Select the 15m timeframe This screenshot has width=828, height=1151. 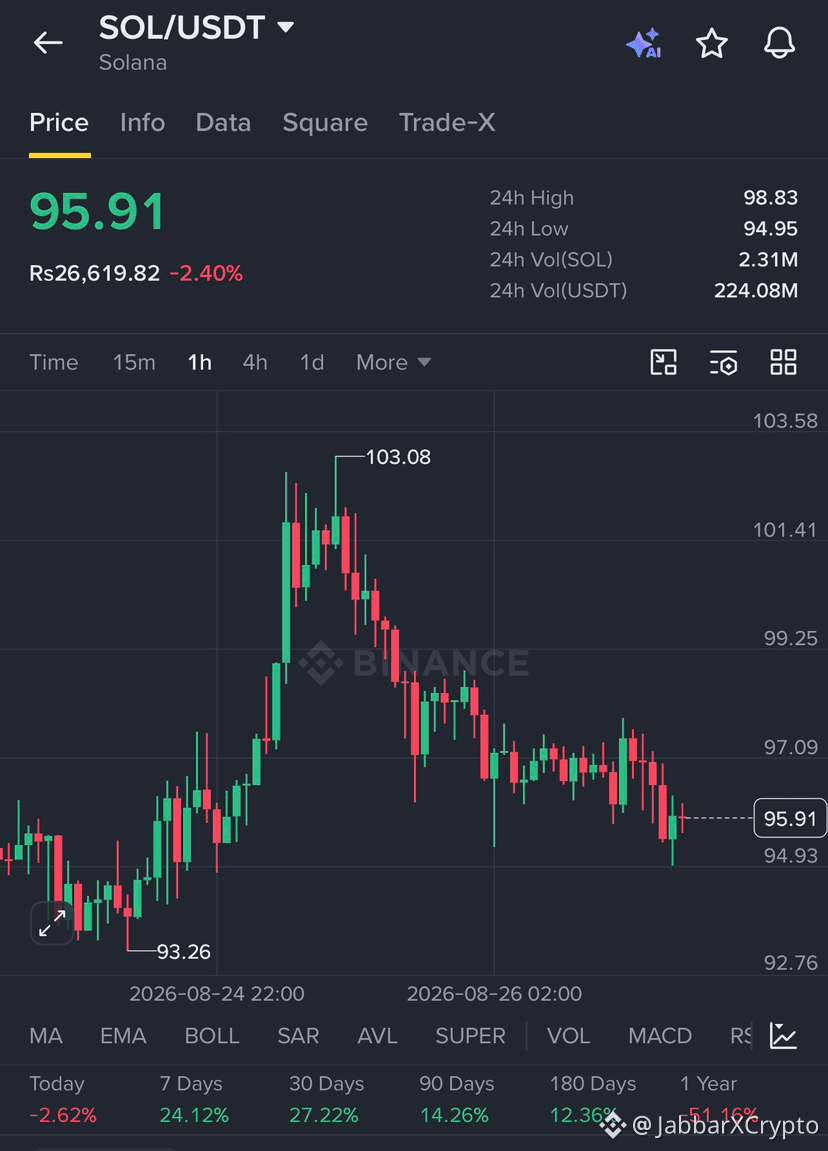click(x=134, y=362)
